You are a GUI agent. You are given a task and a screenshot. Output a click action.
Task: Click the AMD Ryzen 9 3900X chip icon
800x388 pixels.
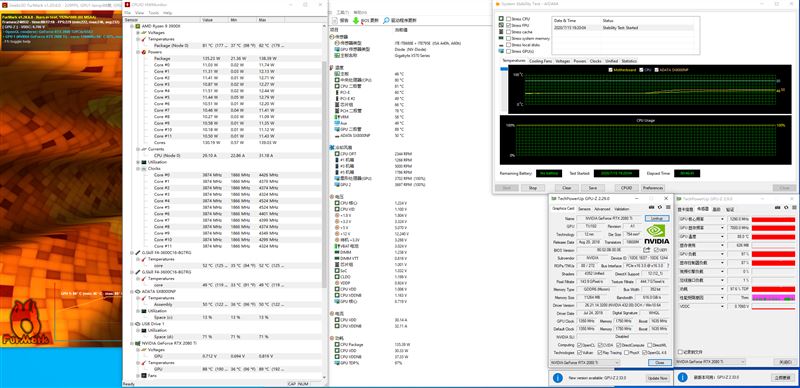(138, 26)
